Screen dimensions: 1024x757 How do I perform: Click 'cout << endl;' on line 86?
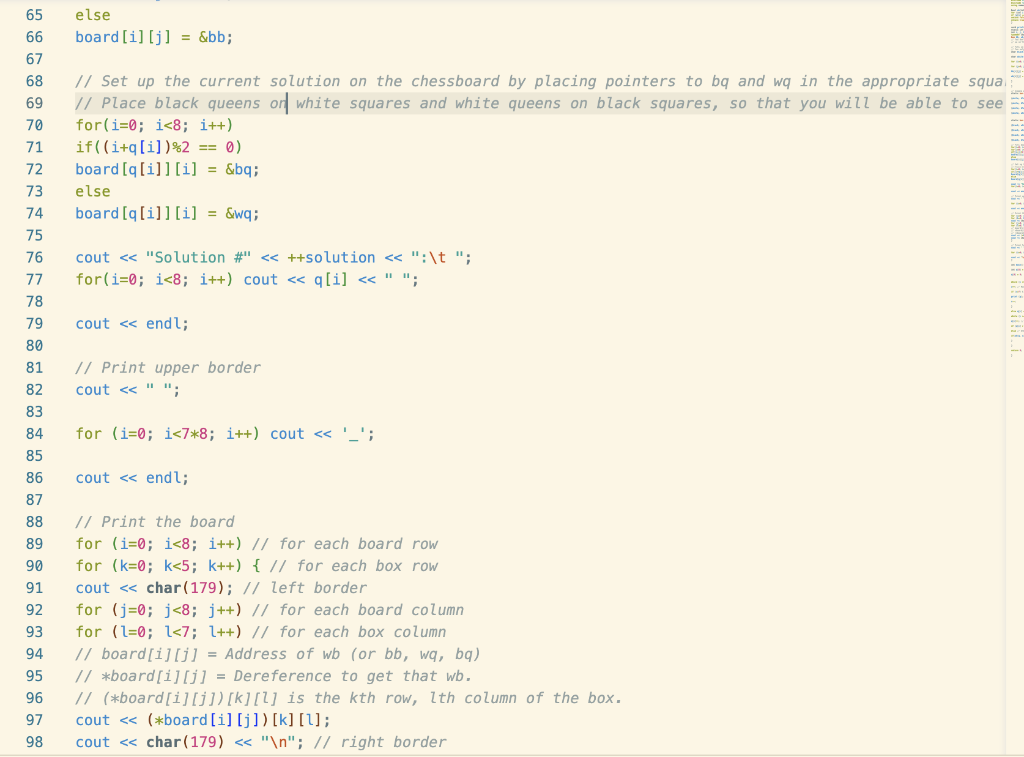[x=132, y=478]
